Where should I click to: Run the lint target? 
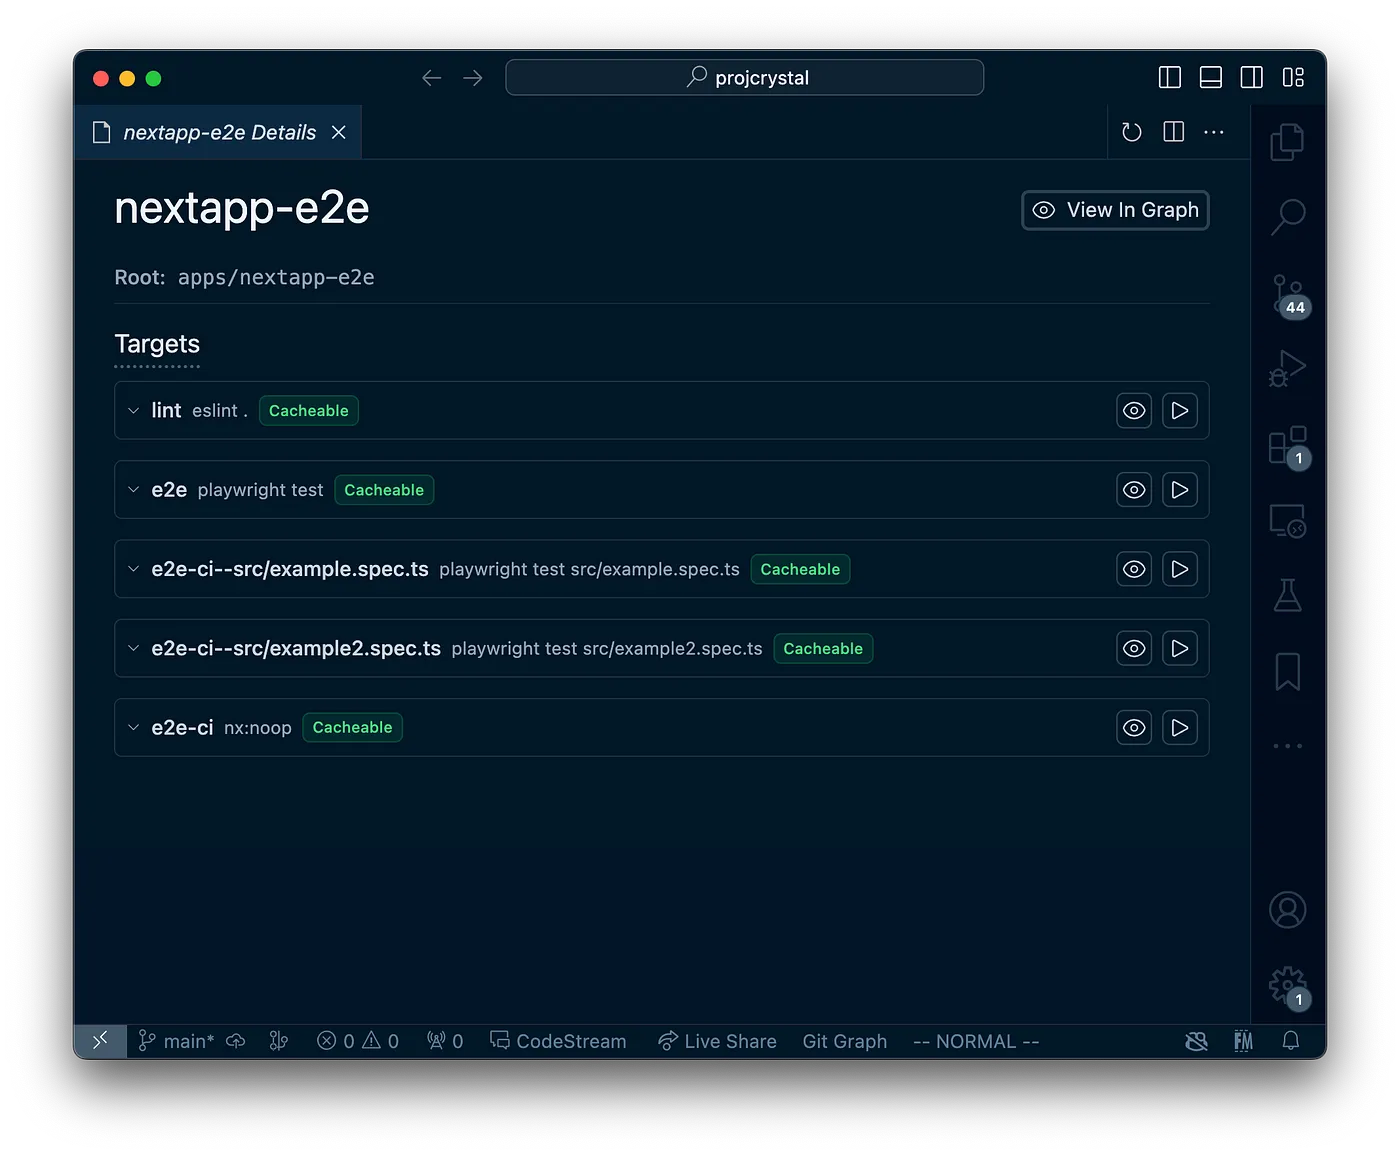pyautogui.click(x=1180, y=411)
